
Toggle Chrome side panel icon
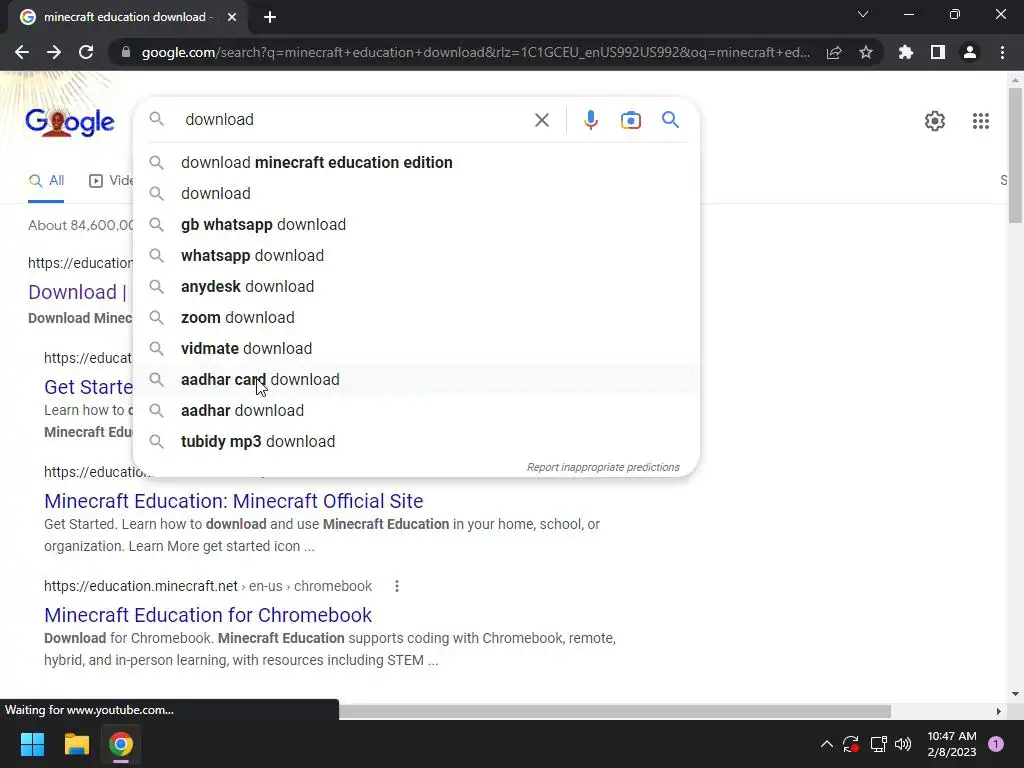[x=938, y=52]
